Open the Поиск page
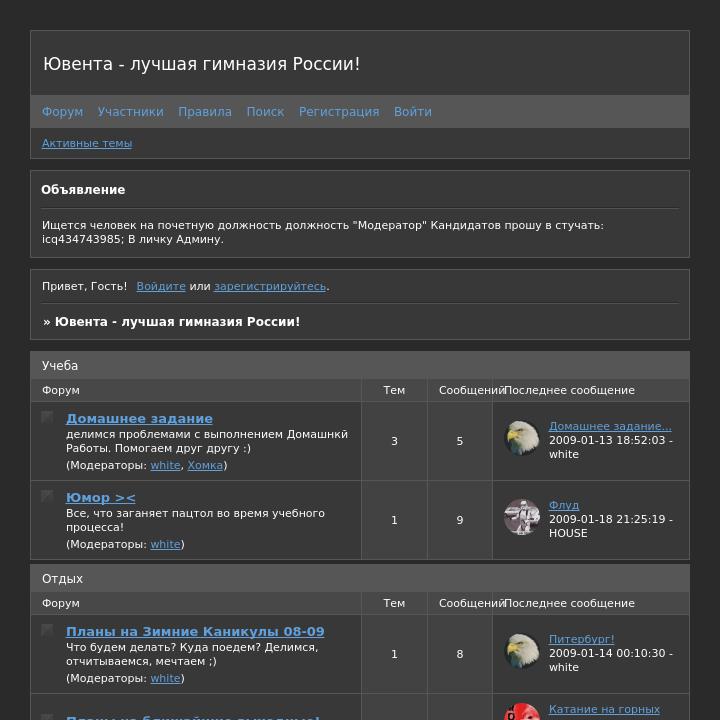Image resolution: width=720 pixels, height=720 pixels. [x=265, y=112]
